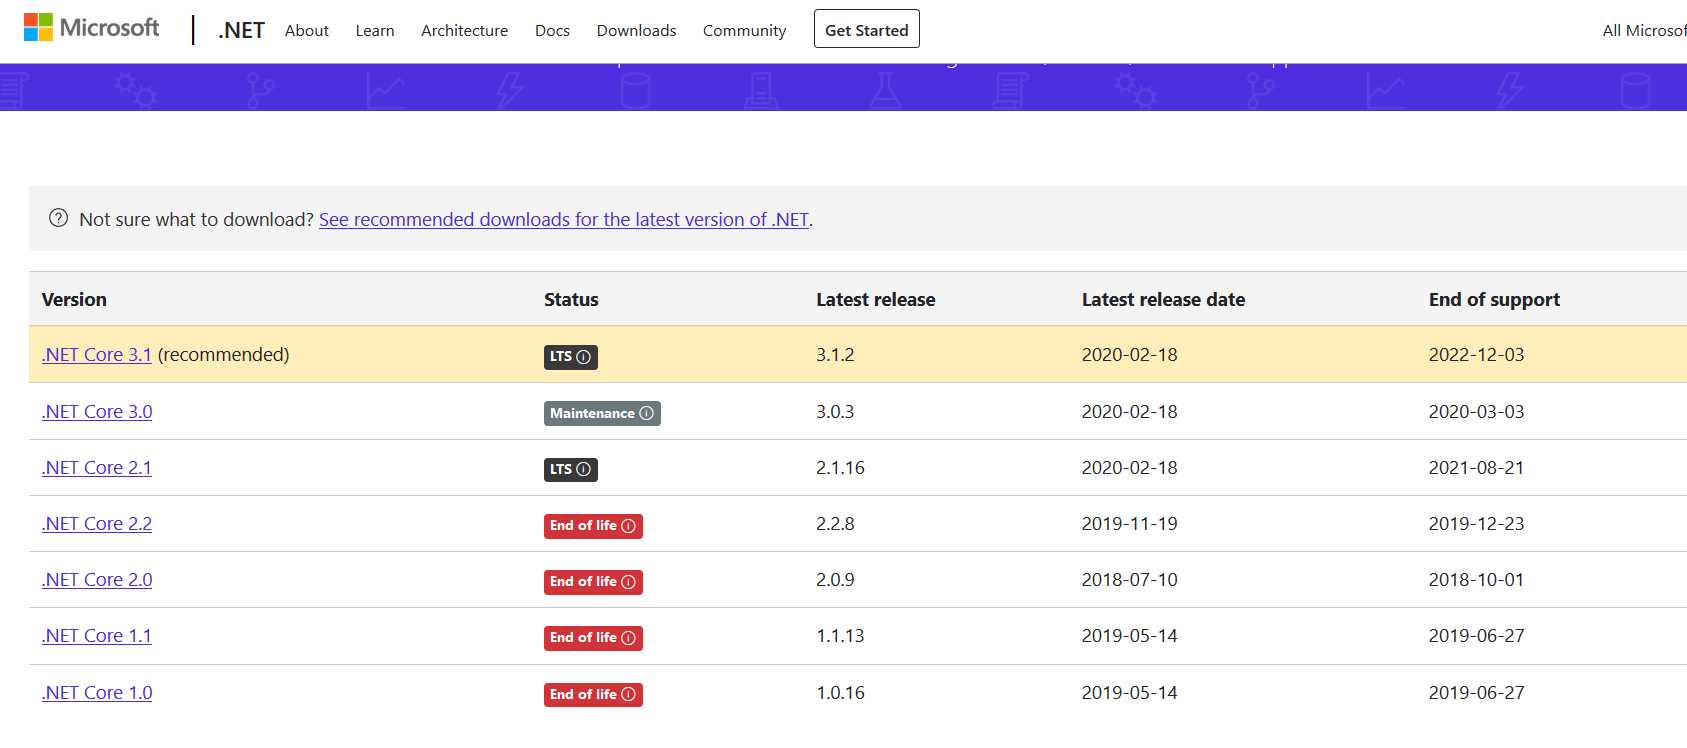This screenshot has height=748, width=1687.
Task: Click the 3.1.2 latest release cell
Action: click(x=835, y=354)
